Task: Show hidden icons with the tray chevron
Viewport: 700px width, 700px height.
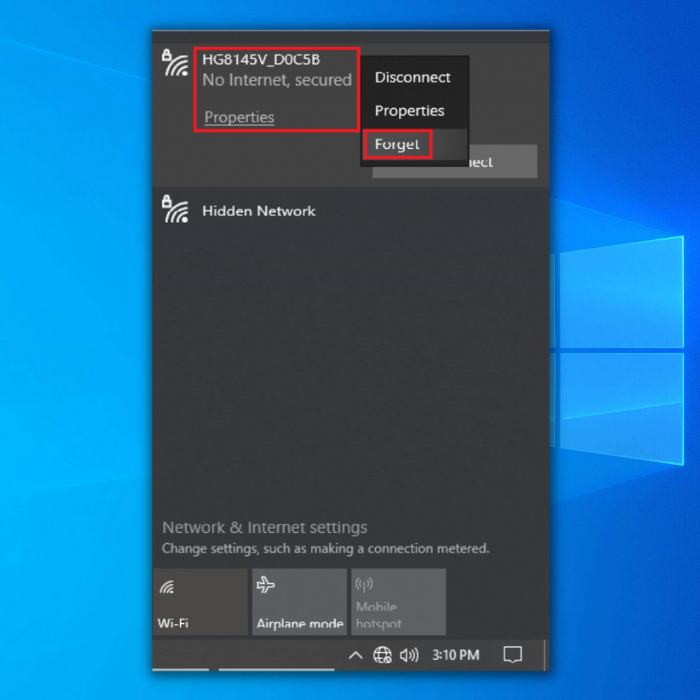Action: pos(355,655)
